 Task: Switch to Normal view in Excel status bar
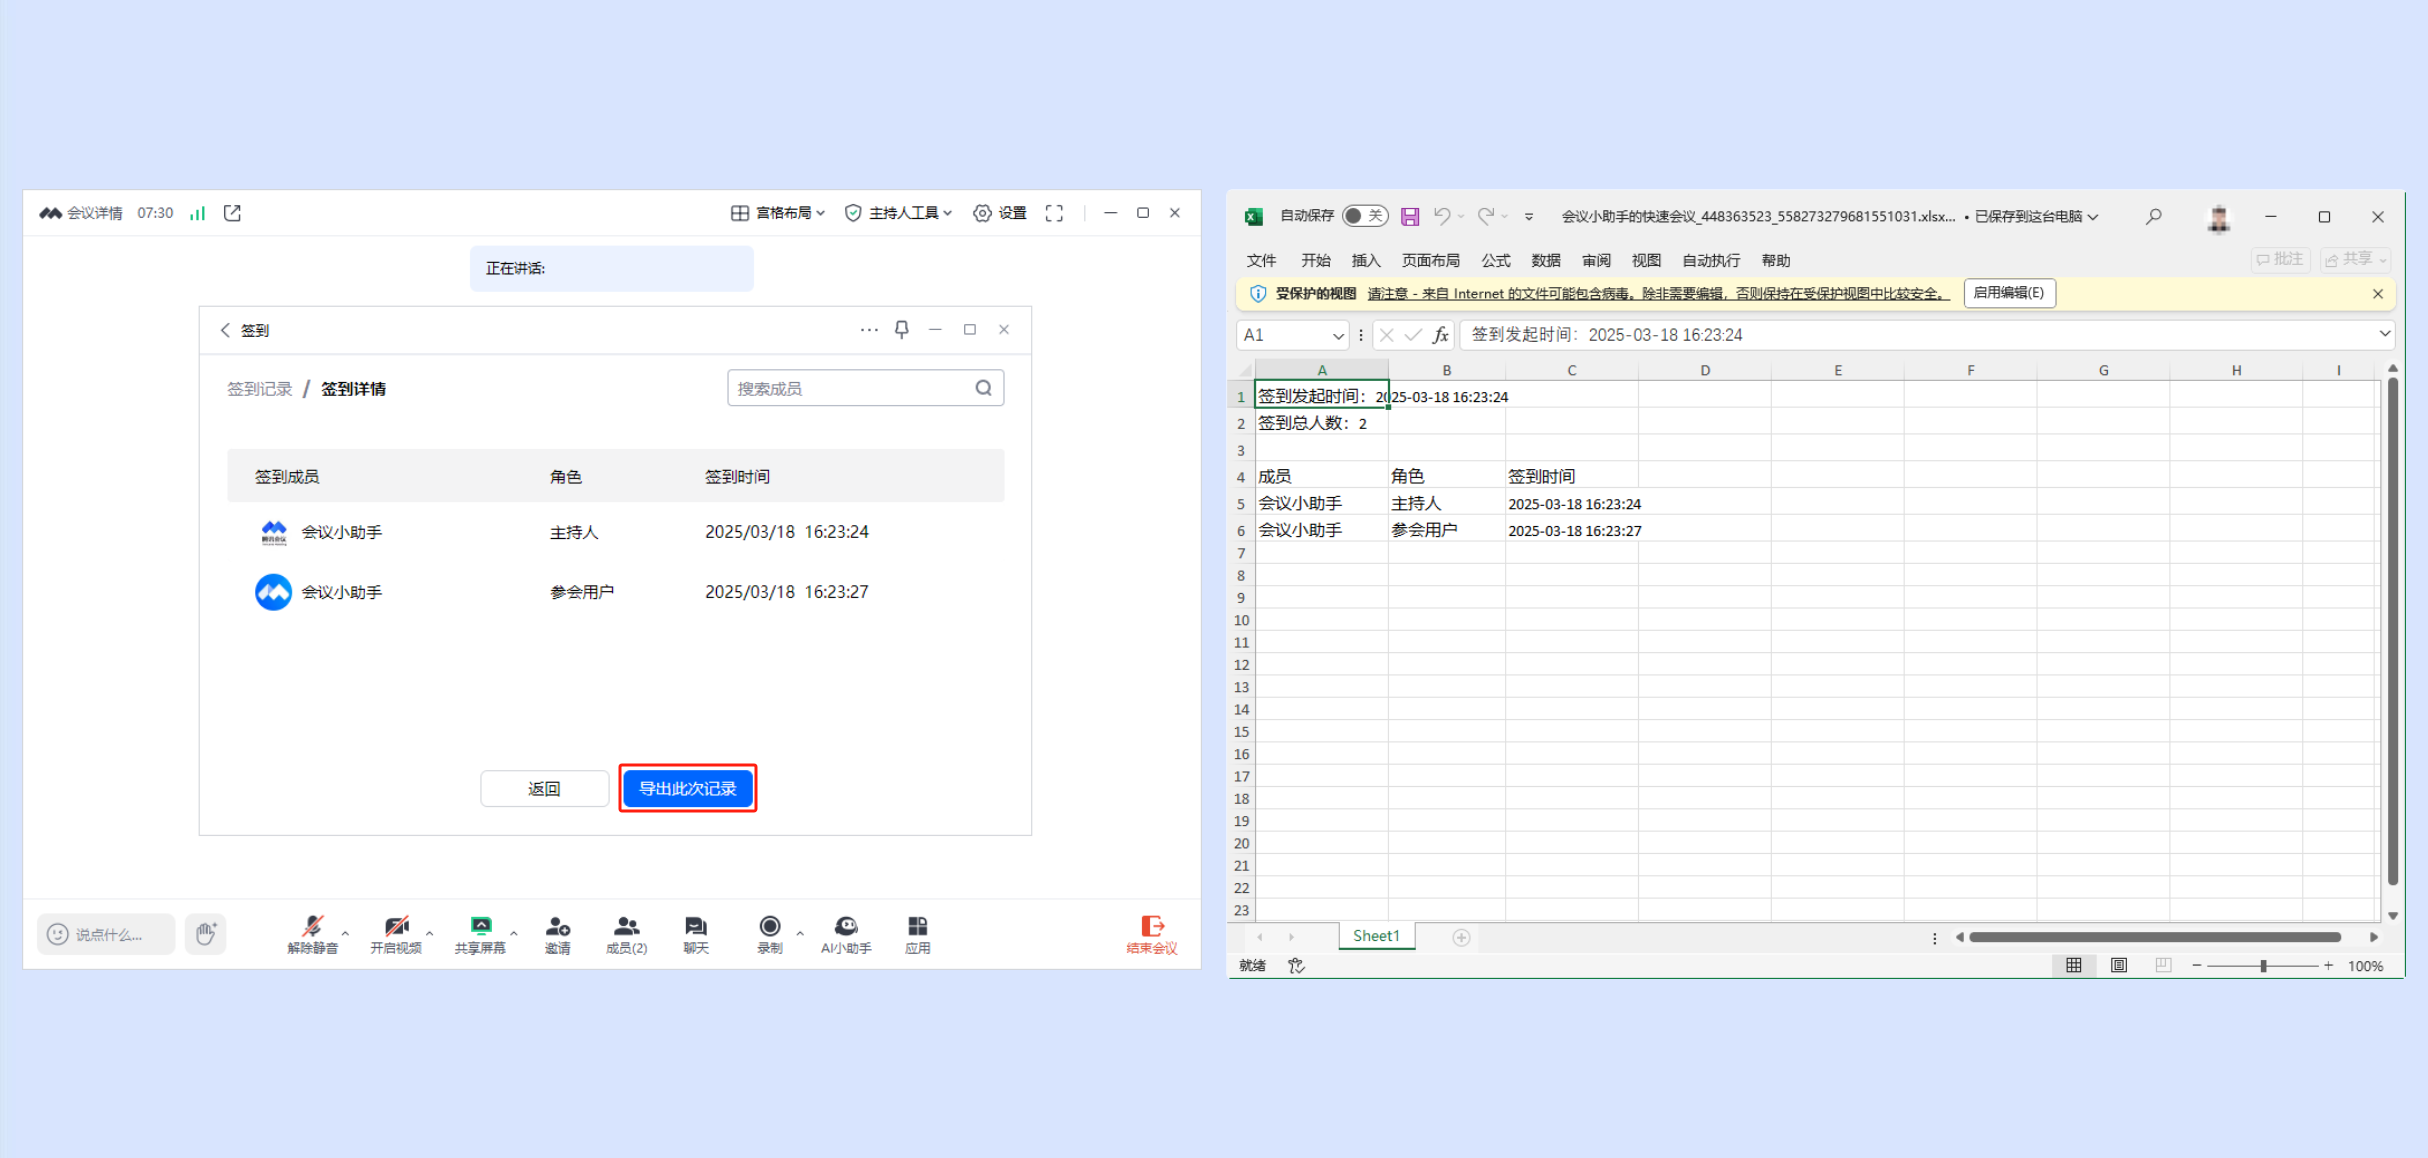[x=2074, y=965]
